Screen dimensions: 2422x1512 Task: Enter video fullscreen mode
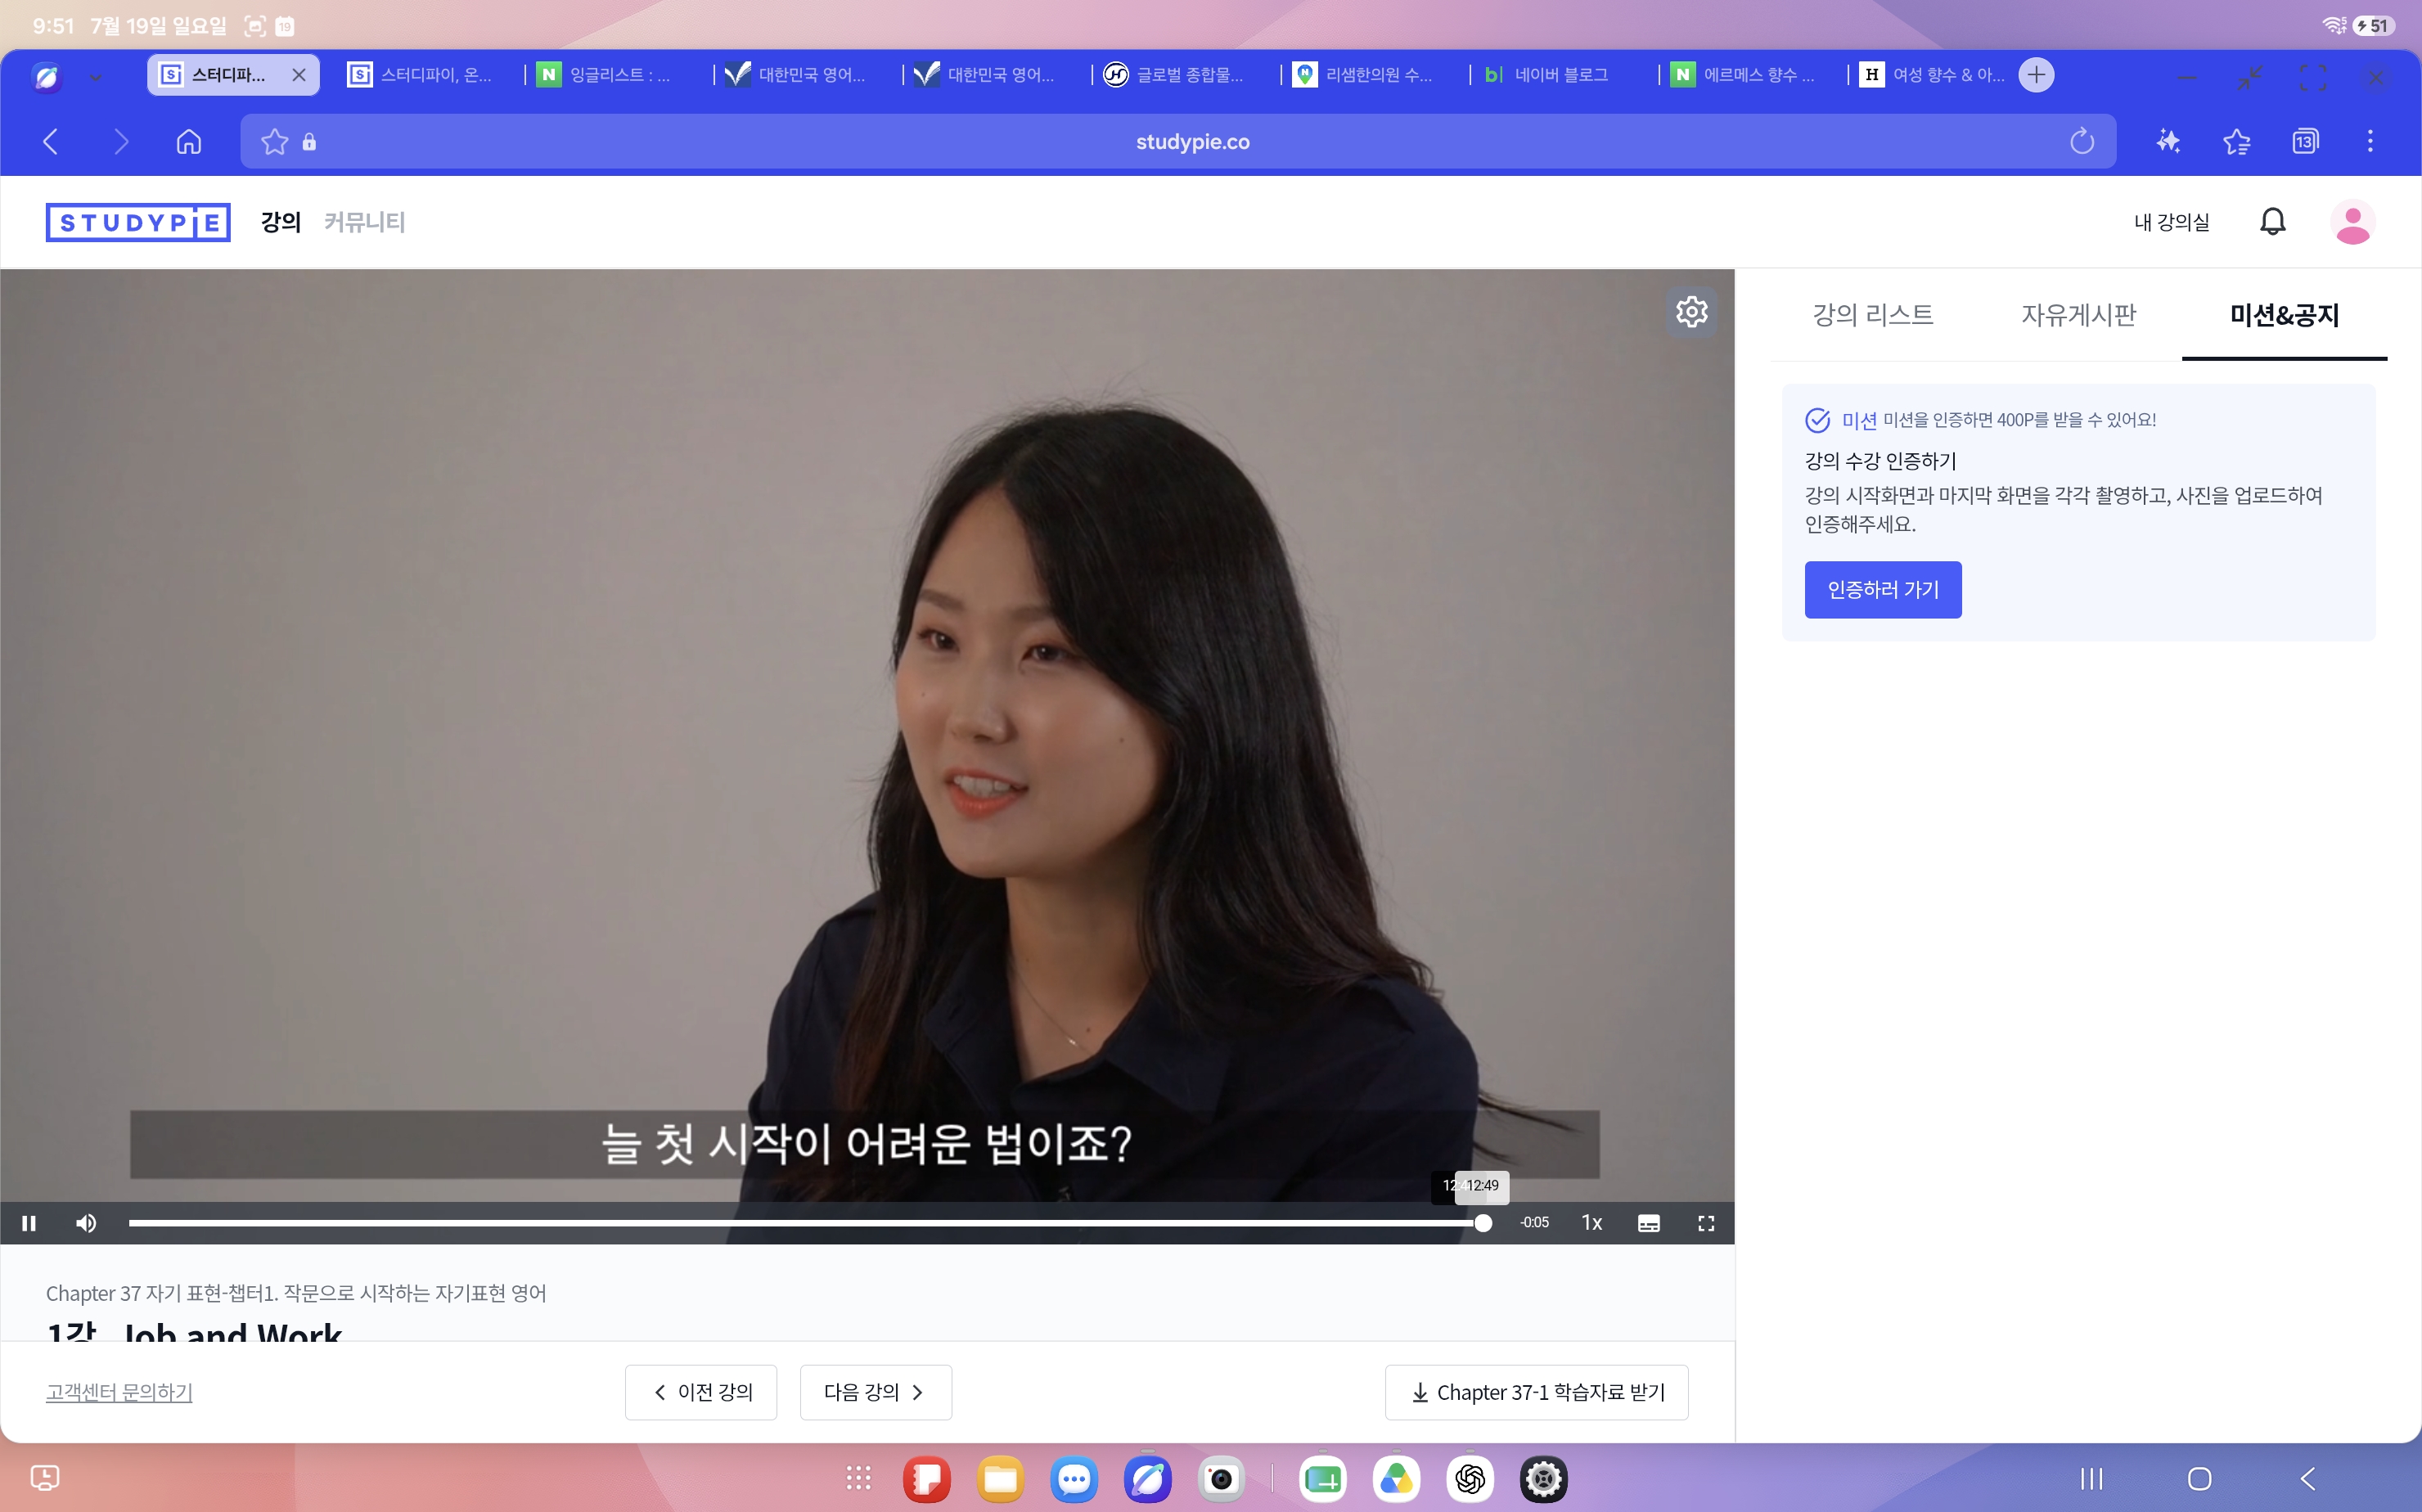click(x=1706, y=1223)
